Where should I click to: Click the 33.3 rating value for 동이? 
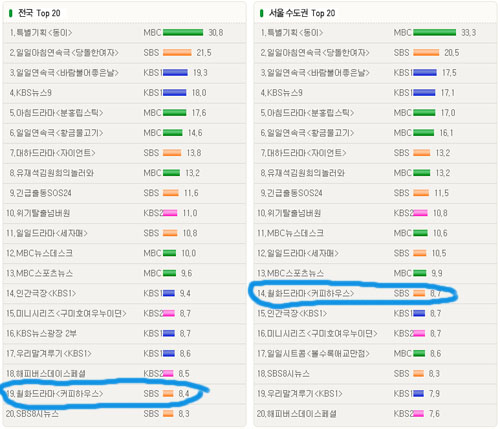pos(468,33)
